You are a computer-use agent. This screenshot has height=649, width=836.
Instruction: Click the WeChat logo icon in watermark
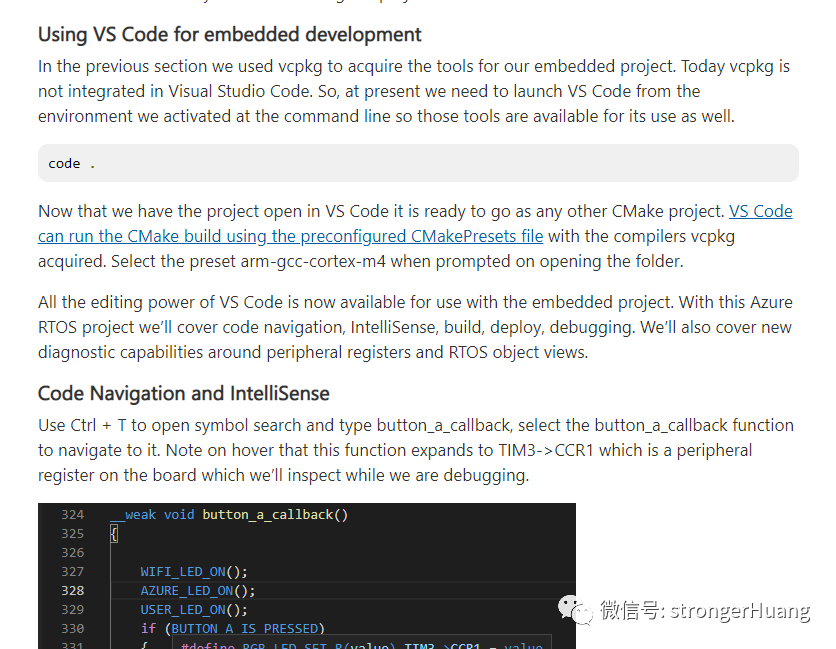click(575, 610)
